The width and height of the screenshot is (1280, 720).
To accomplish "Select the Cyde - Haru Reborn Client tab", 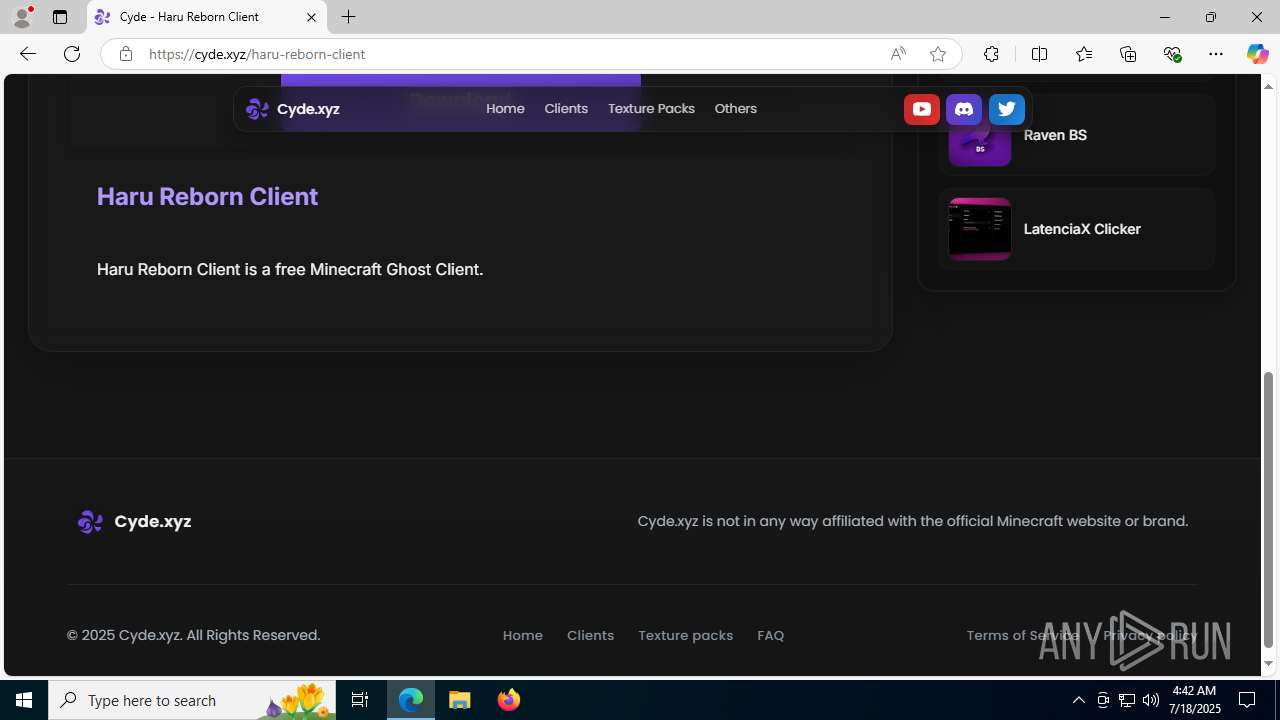I will tap(206, 17).
